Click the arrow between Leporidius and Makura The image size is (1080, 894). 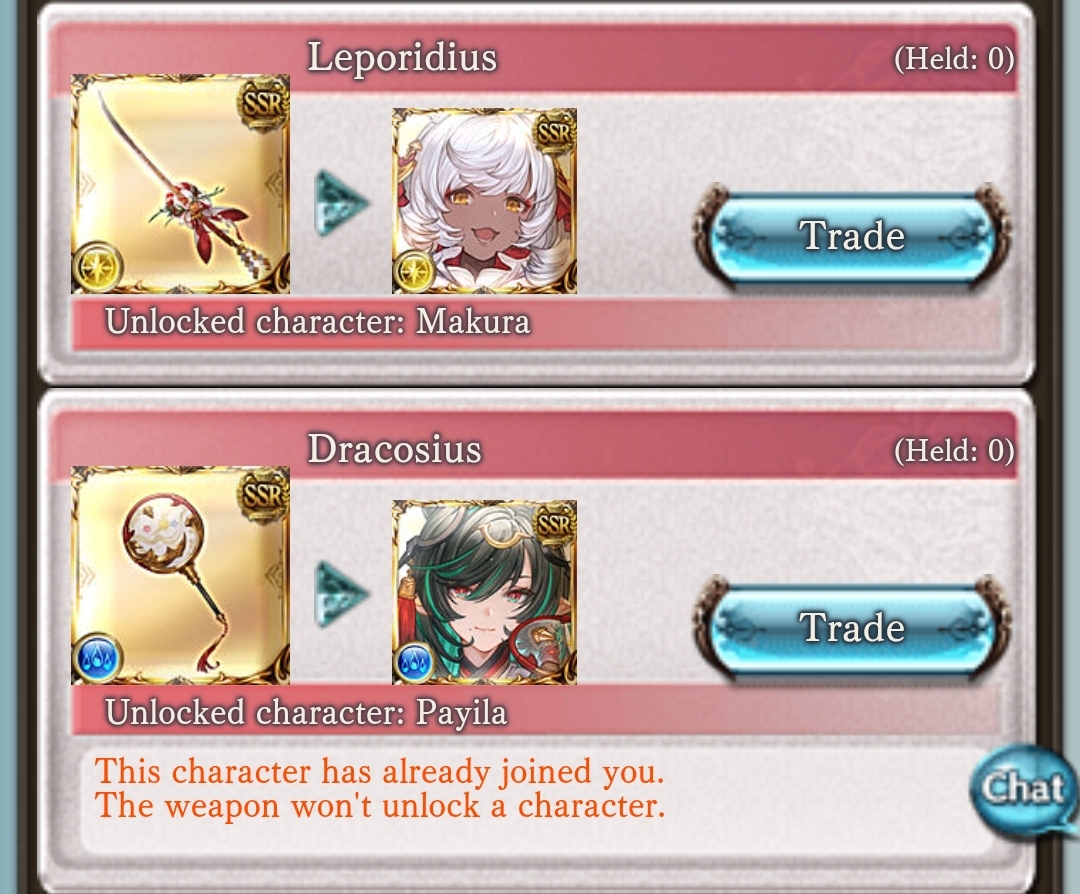(x=342, y=204)
